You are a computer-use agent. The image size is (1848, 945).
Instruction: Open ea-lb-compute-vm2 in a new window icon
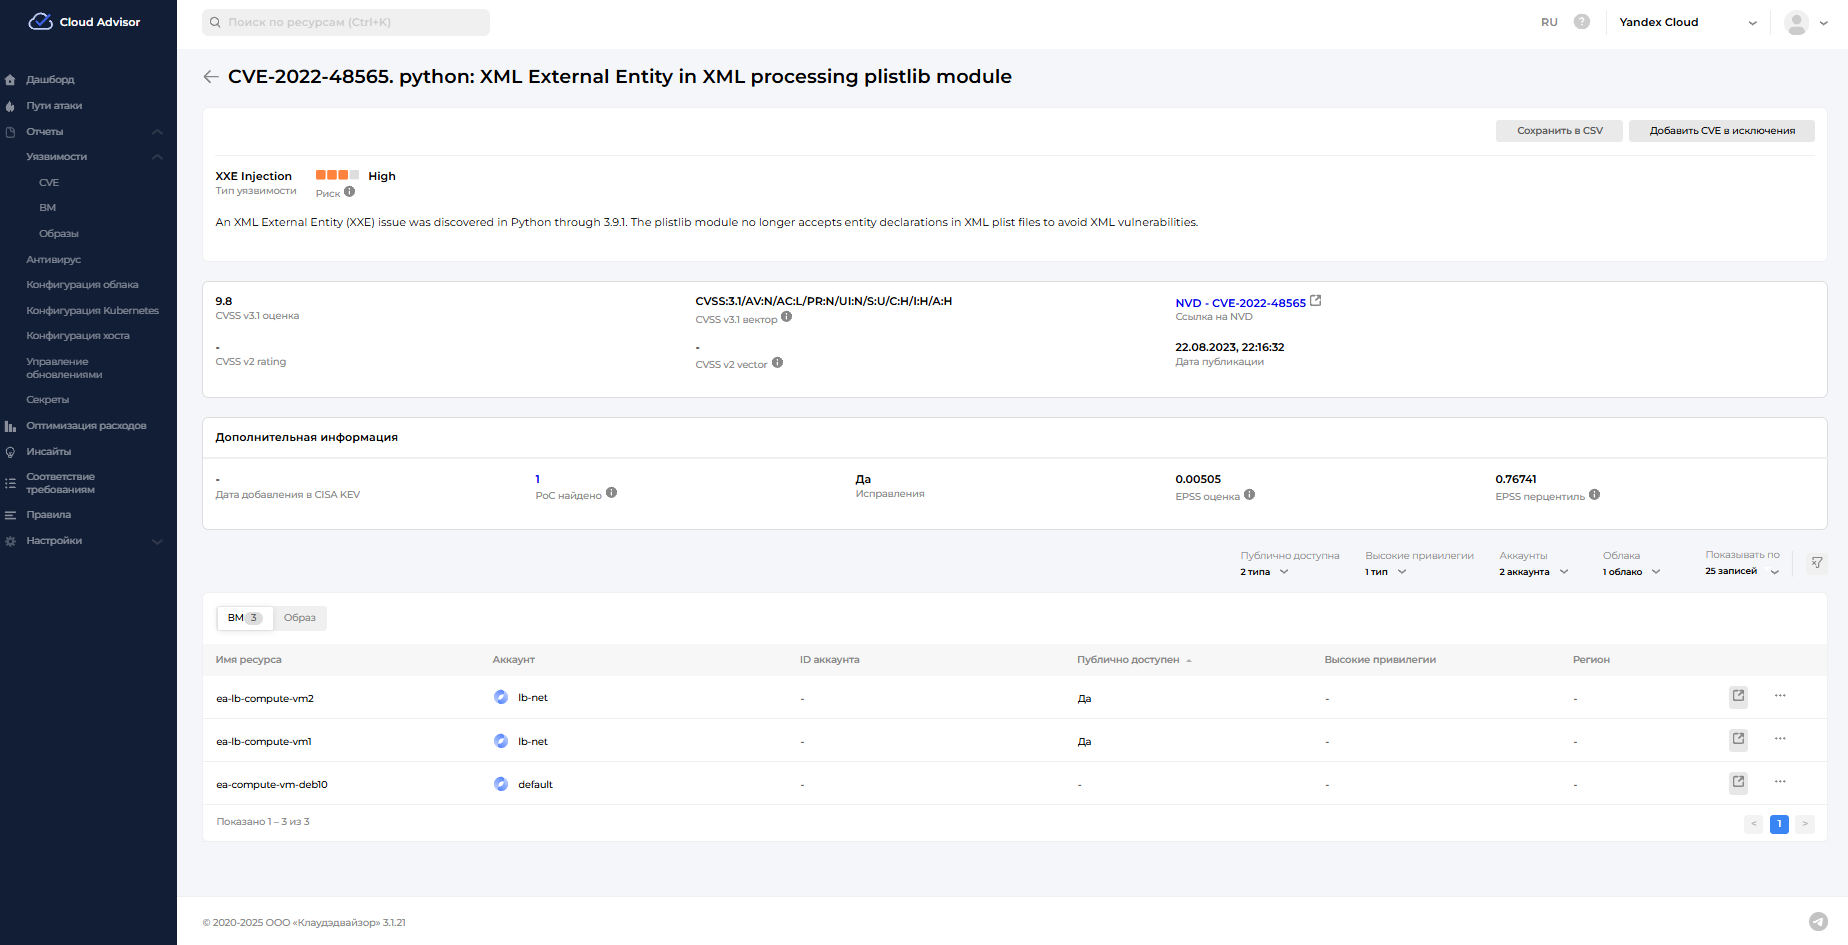1739,697
